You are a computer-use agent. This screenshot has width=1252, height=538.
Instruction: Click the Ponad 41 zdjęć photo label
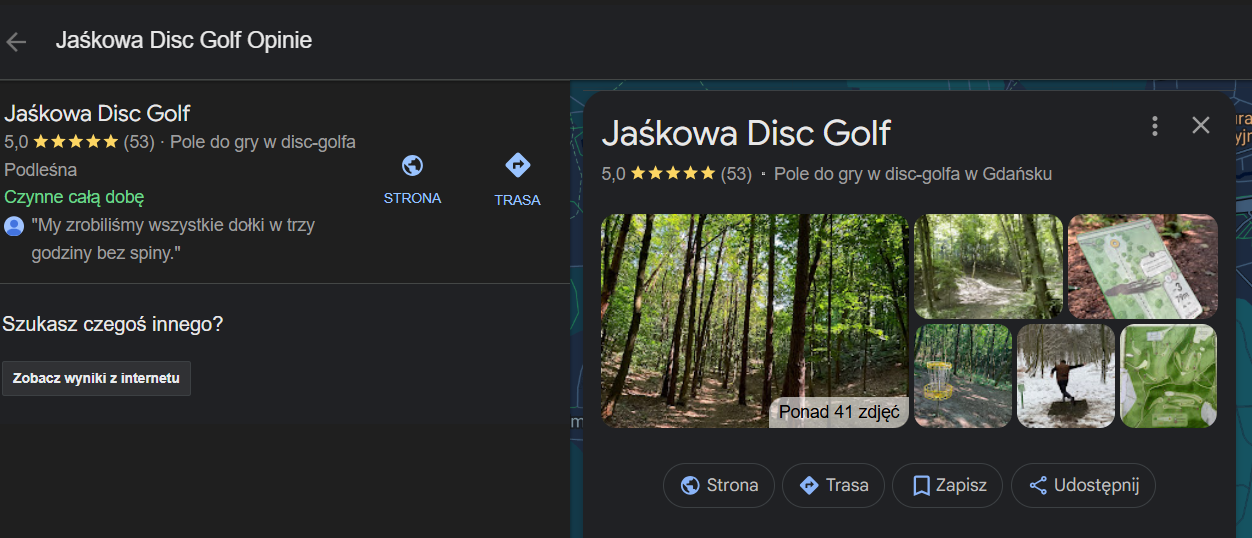(x=838, y=411)
